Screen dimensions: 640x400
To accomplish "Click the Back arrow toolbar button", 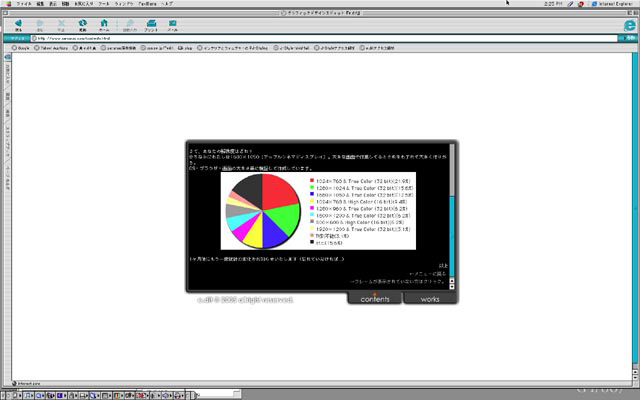I will [18, 25].
